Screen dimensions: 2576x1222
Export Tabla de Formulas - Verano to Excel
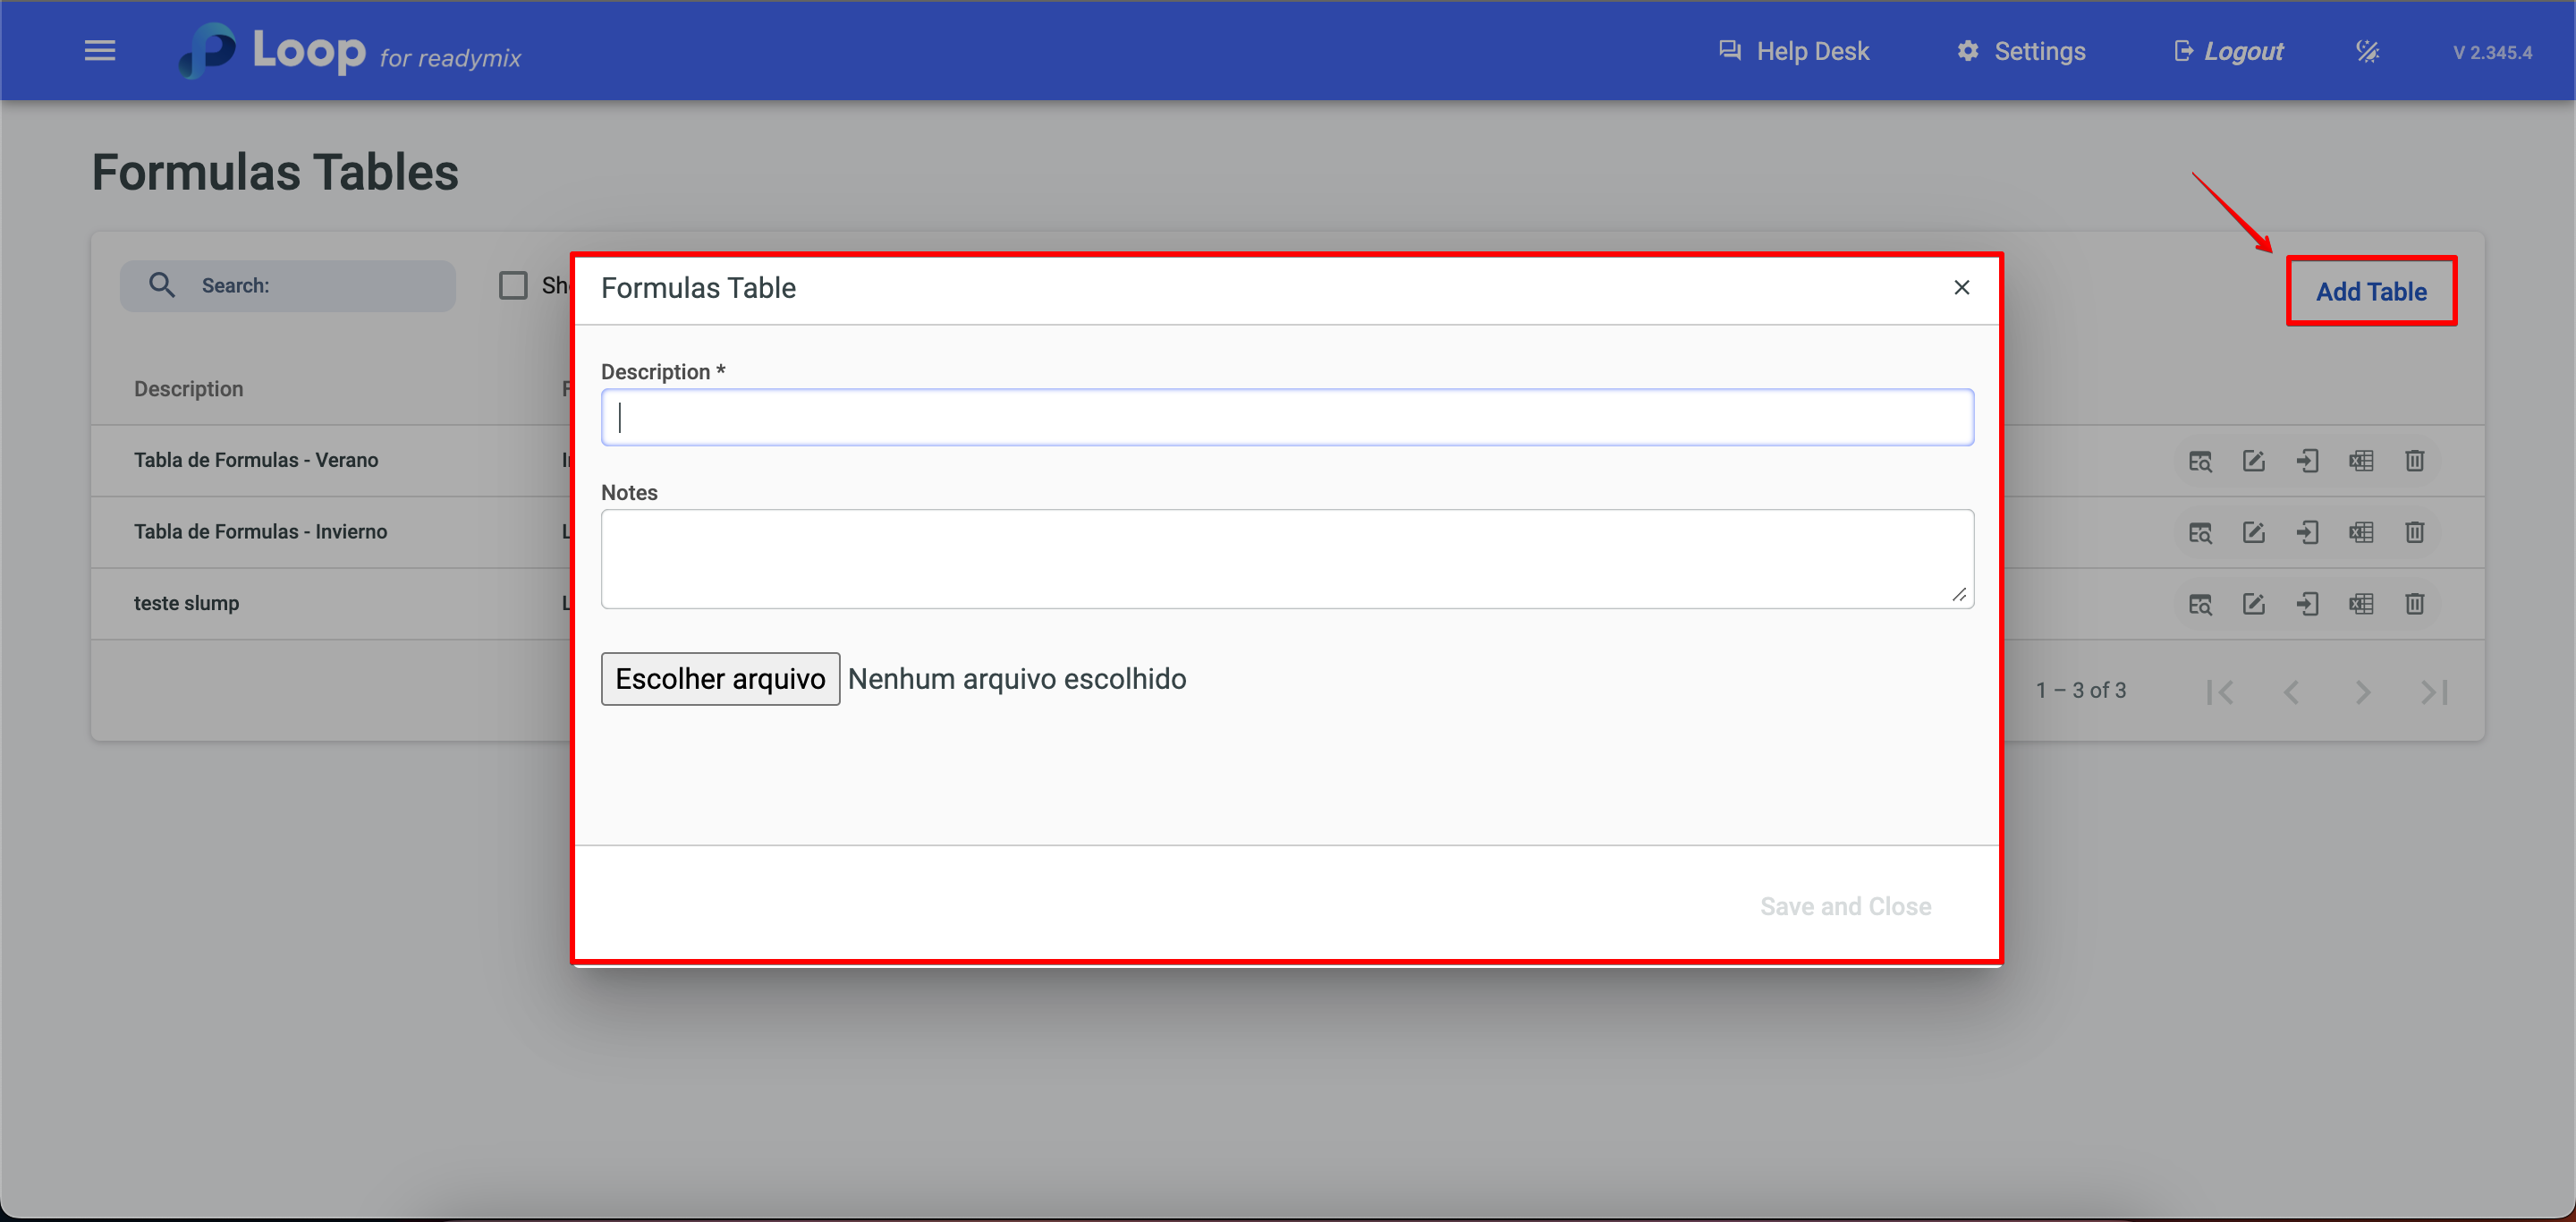[x=2361, y=461]
